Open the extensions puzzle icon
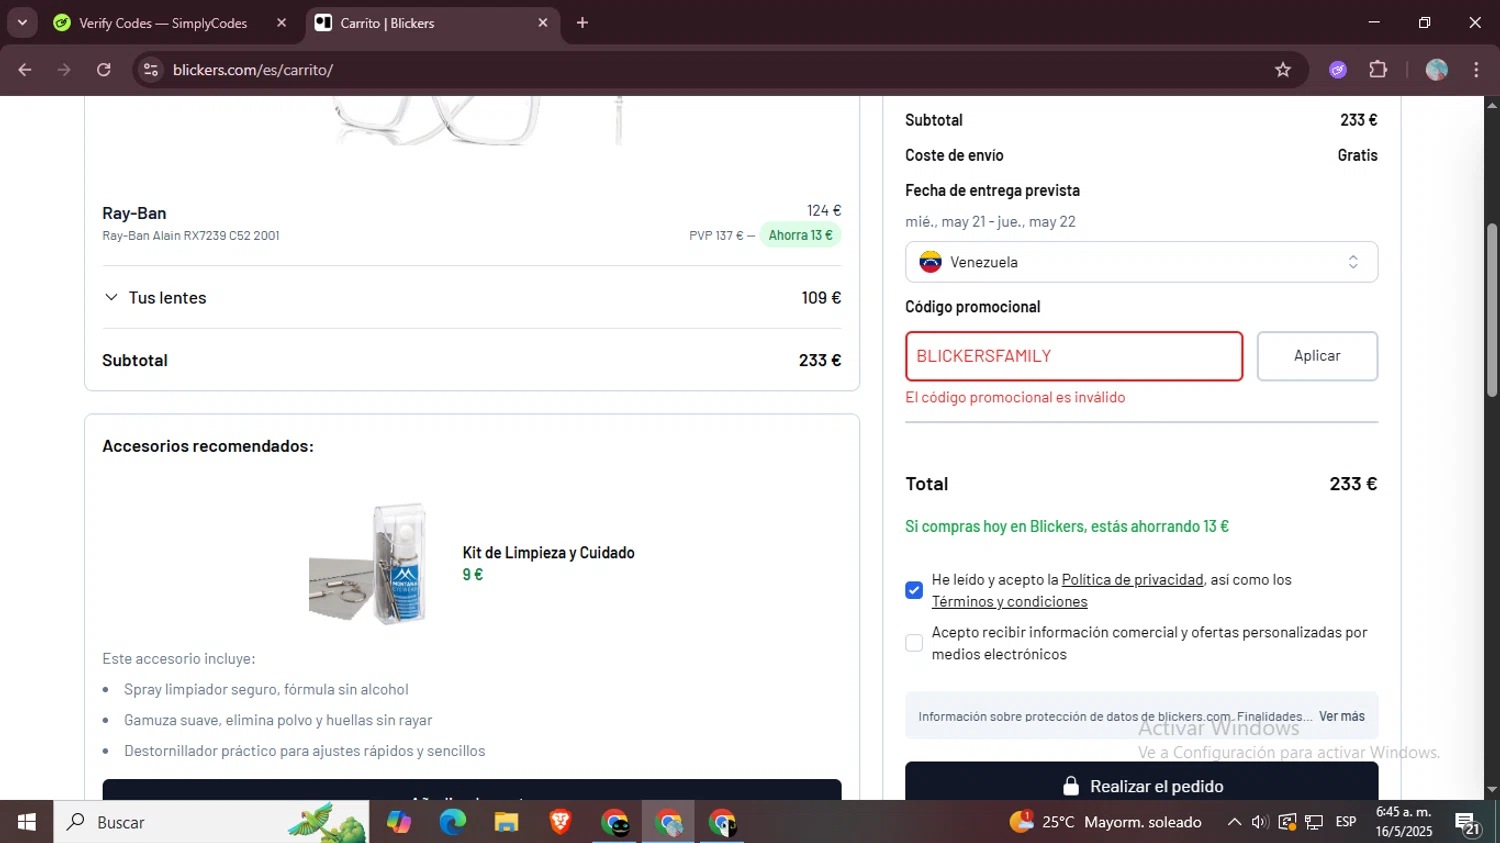The width and height of the screenshot is (1500, 843). click(x=1378, y=70)
